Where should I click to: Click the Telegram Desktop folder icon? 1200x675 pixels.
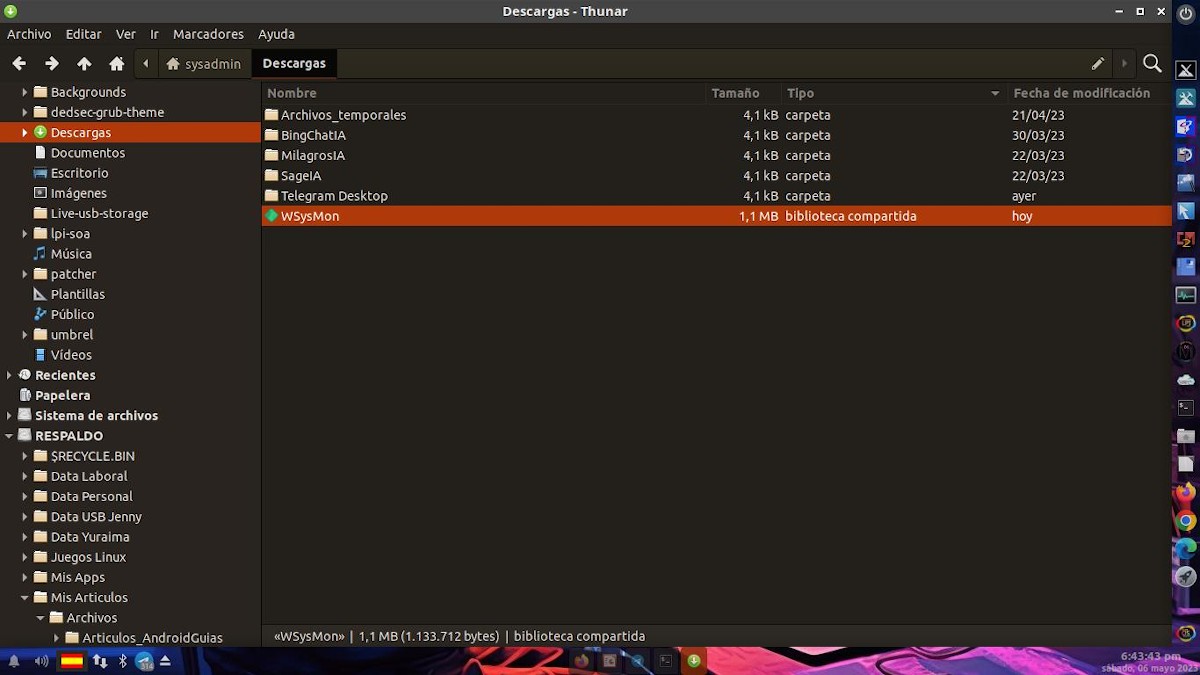point(271,196)
